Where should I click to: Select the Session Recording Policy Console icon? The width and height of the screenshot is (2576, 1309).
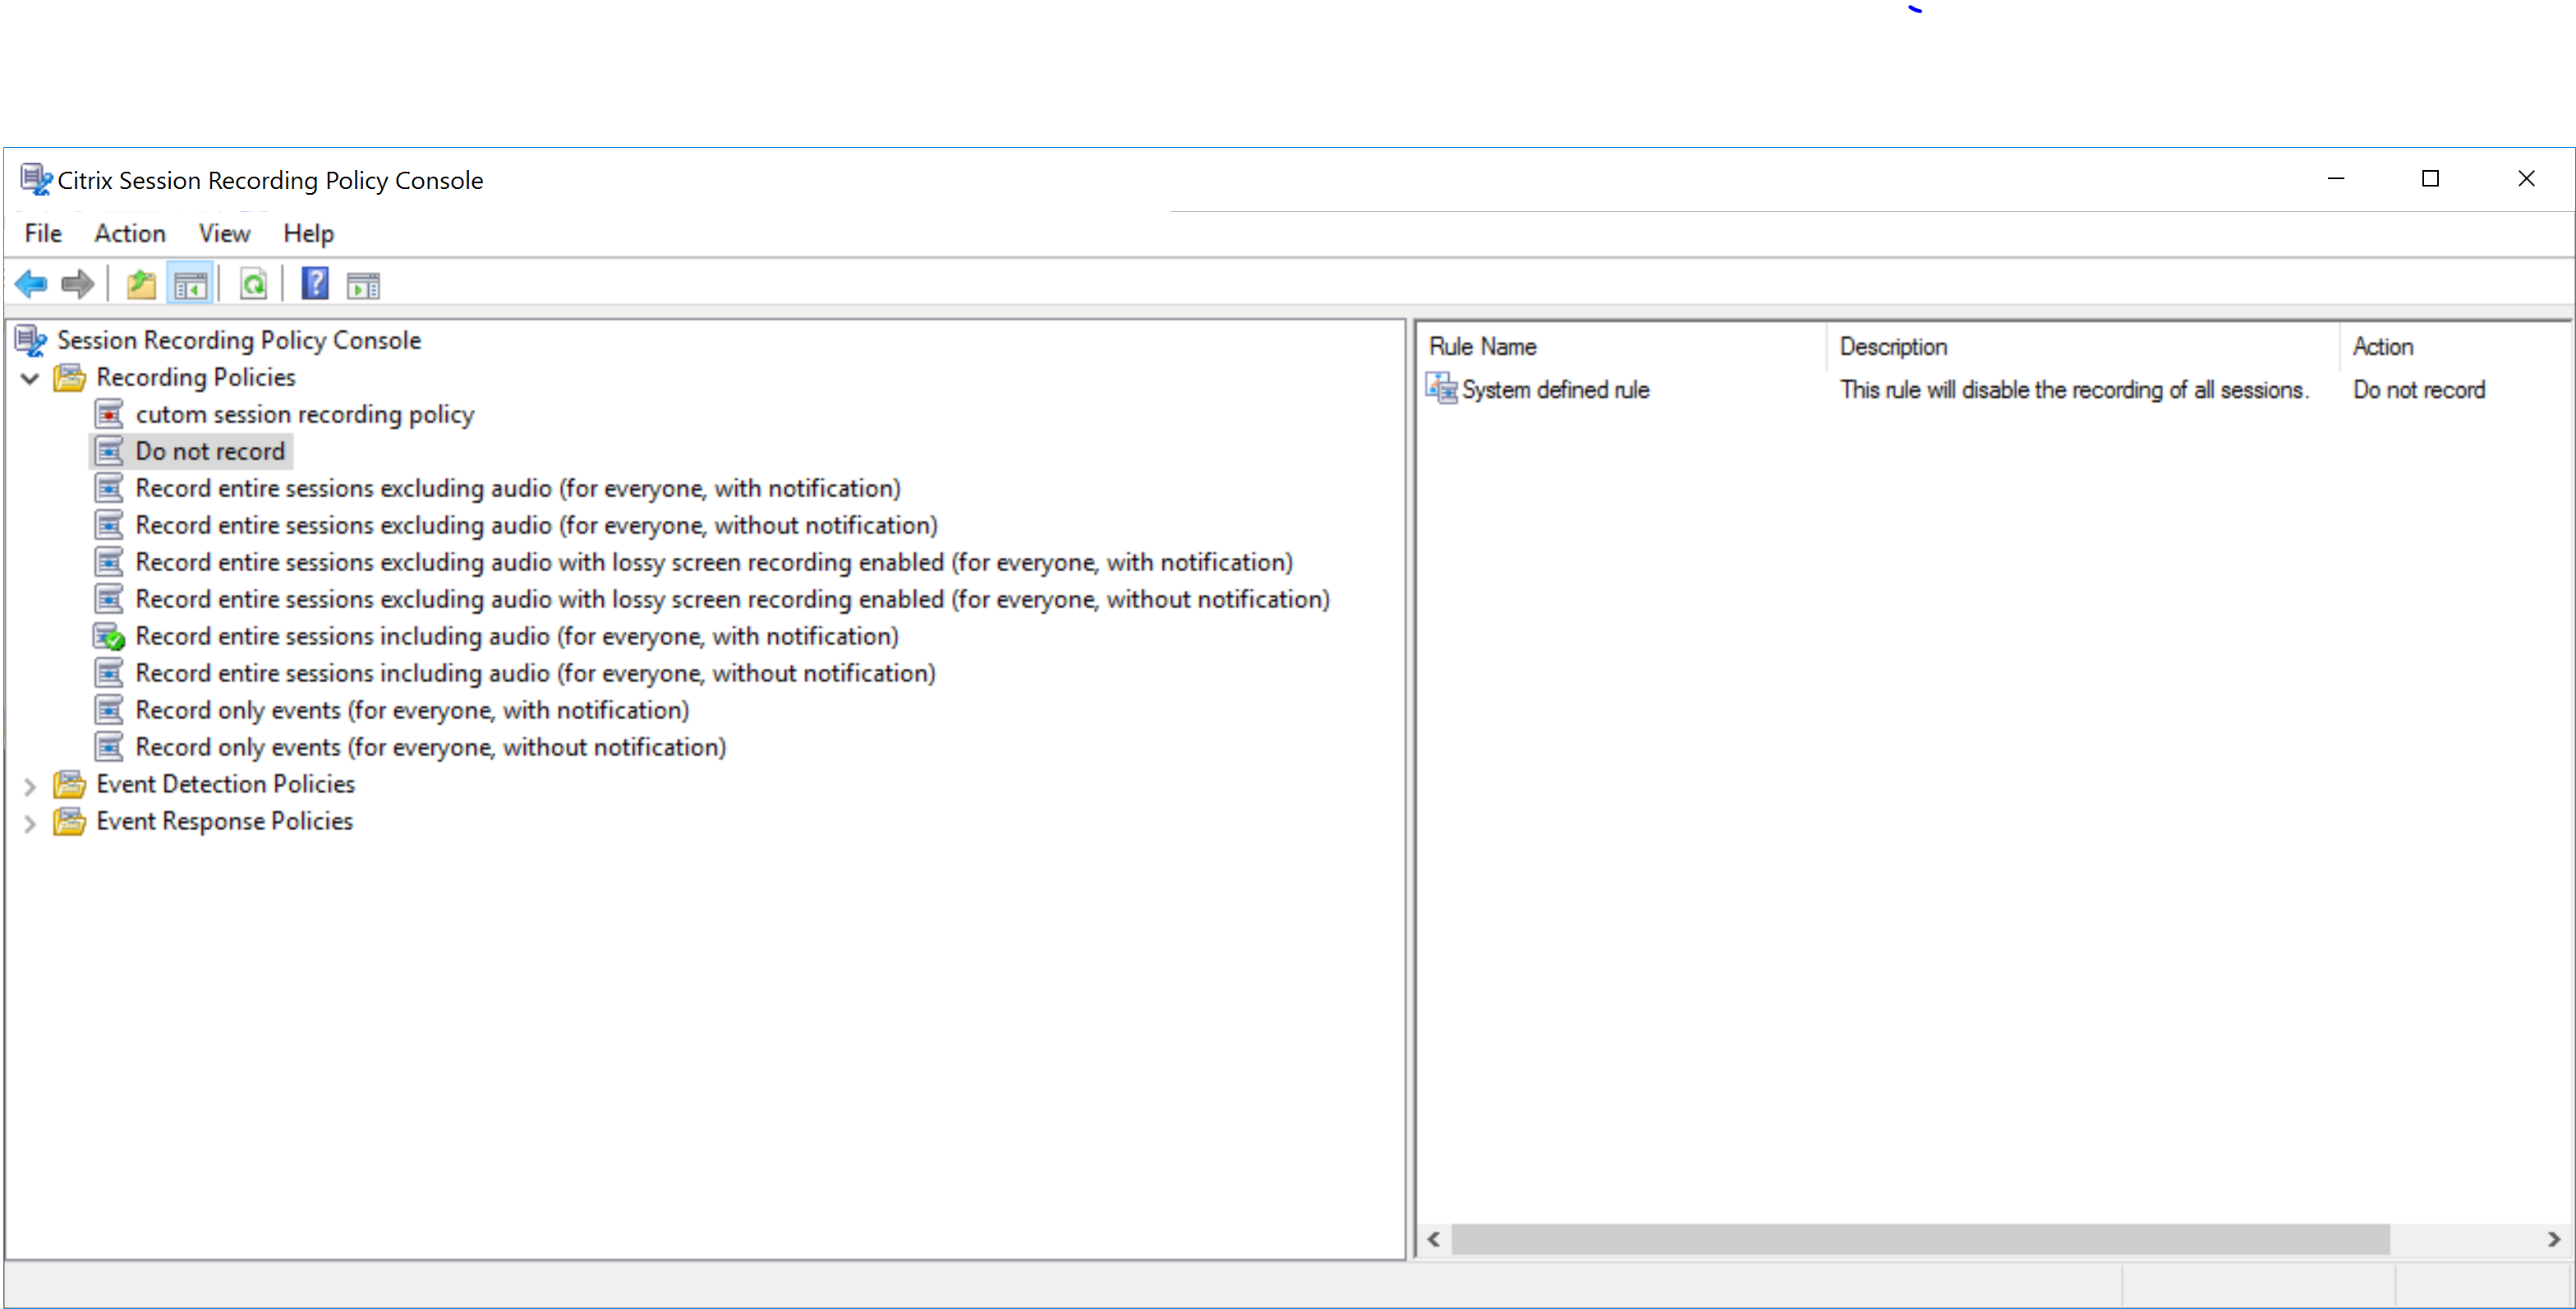29,341
